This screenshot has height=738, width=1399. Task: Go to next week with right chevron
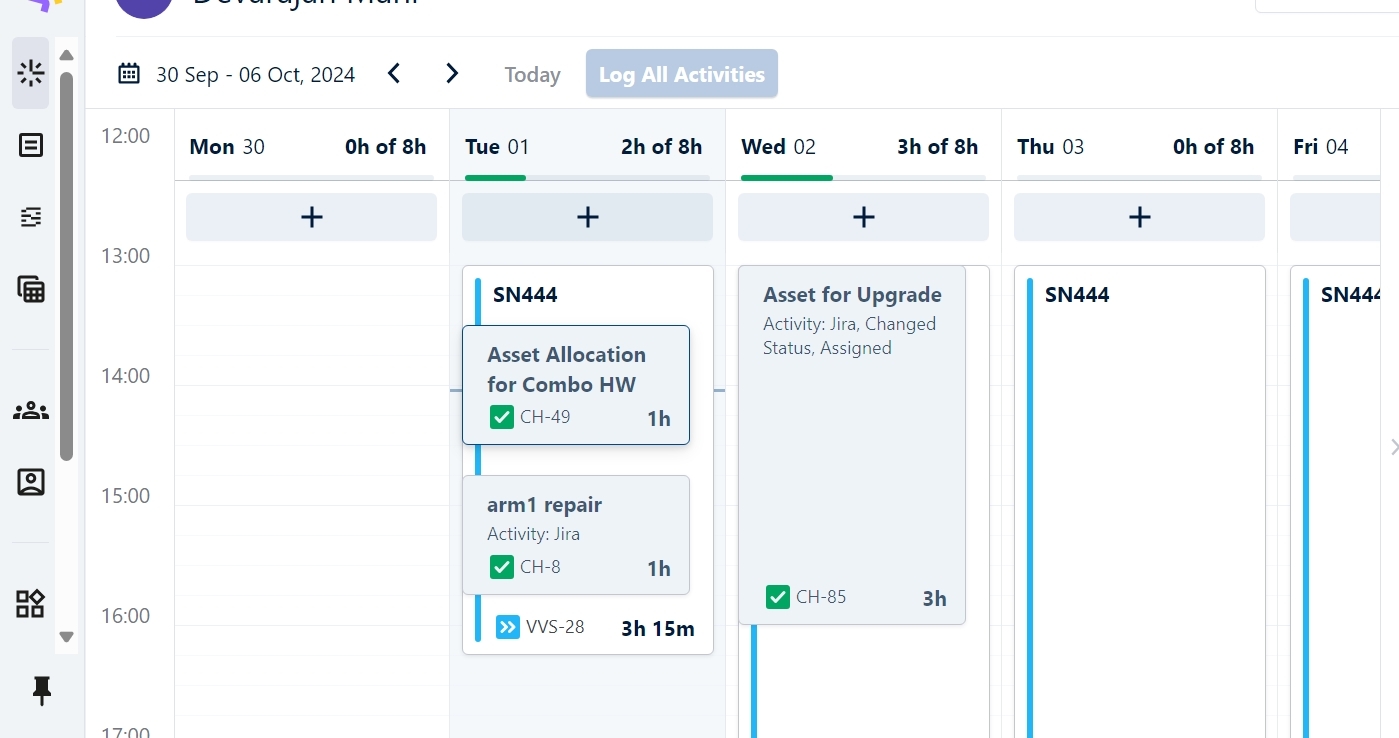point(452,73)
